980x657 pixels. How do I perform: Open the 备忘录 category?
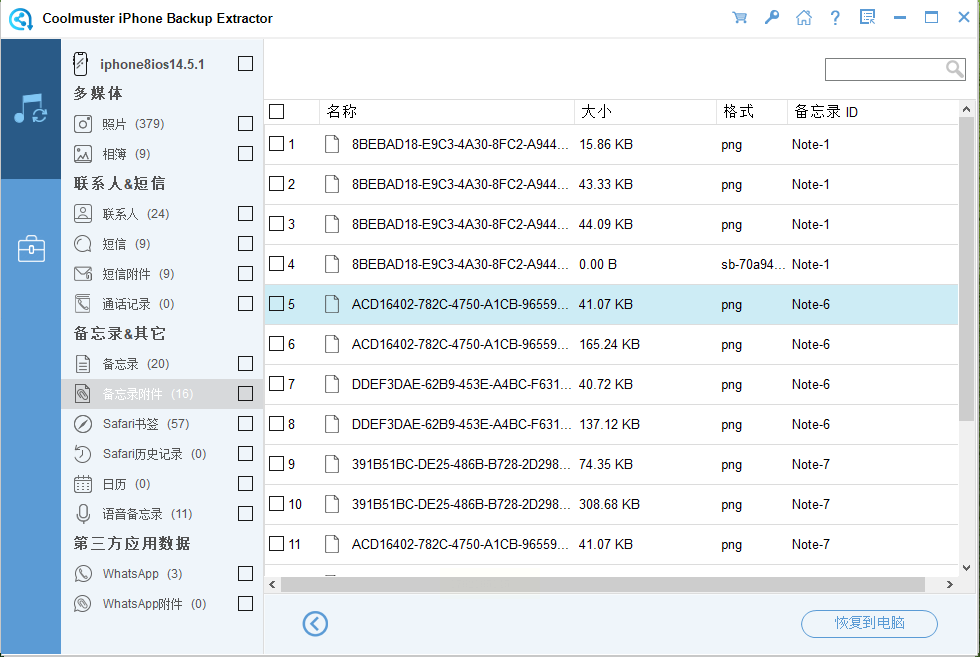[121, 364]
